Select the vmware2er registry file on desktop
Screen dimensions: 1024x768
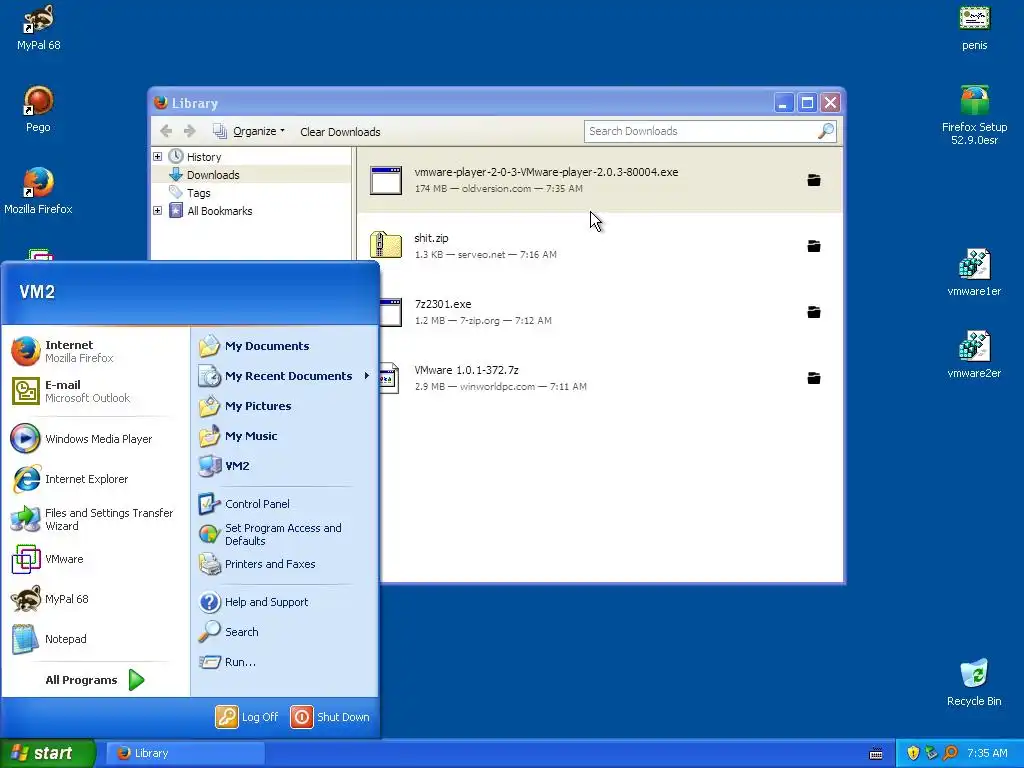(974, 355)
